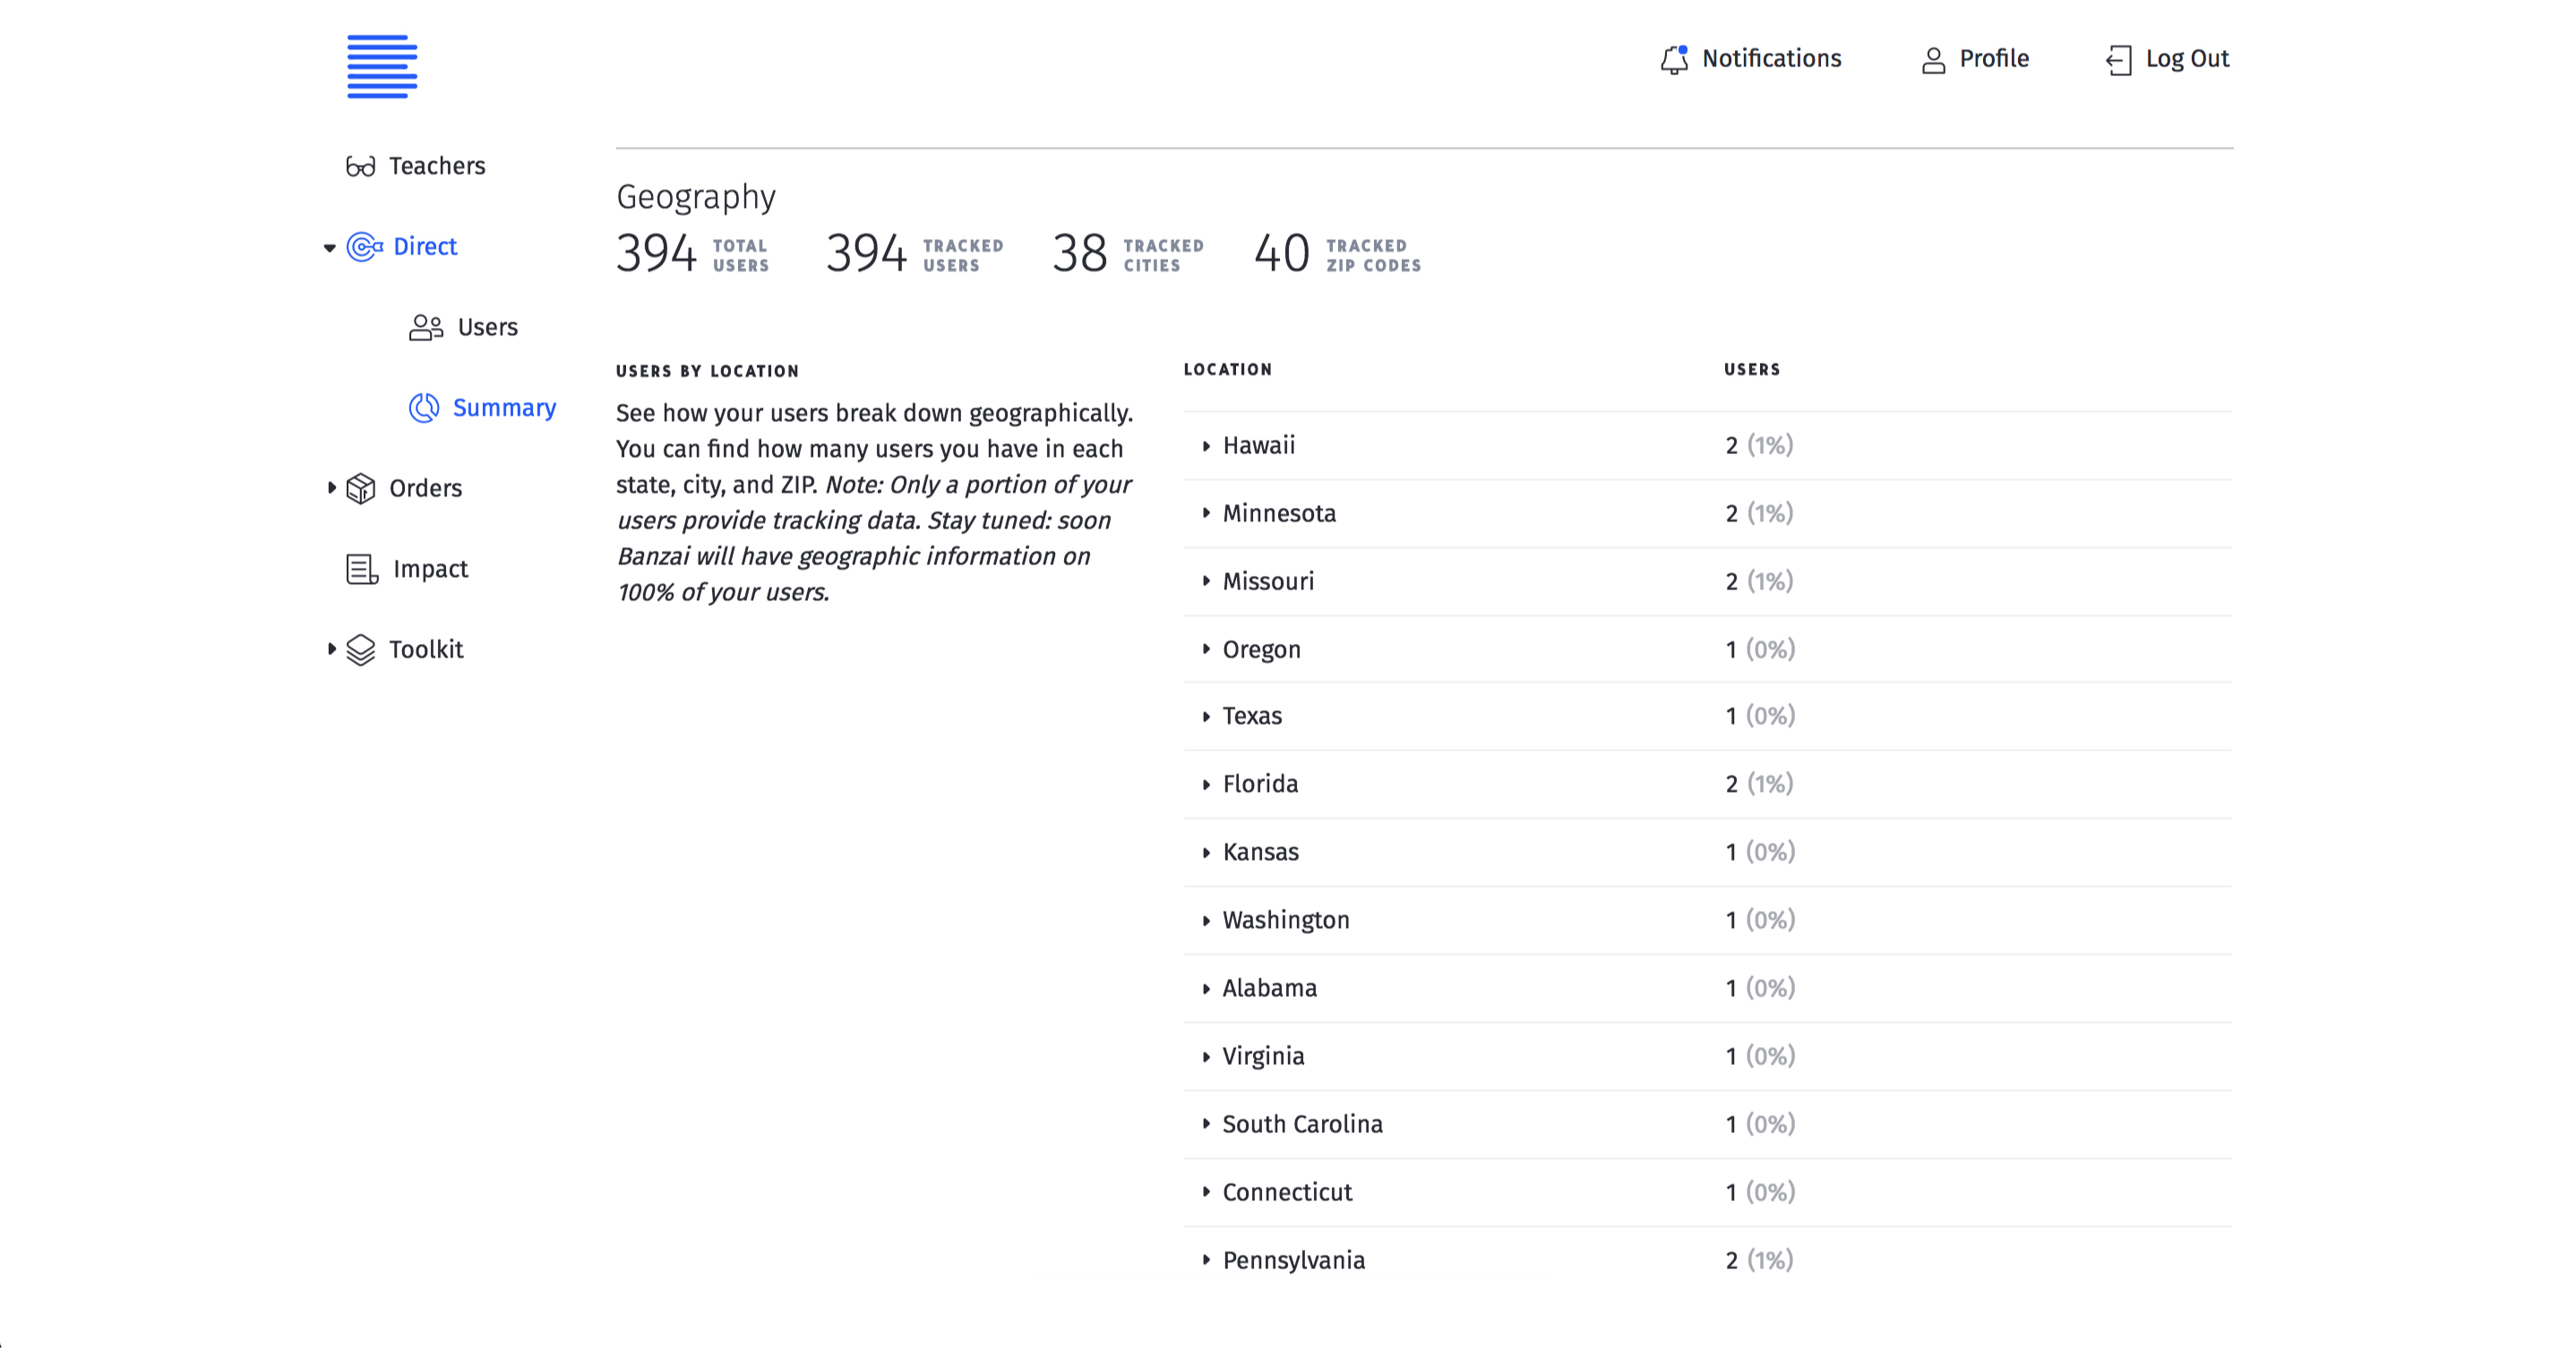Expand the South Carolina row triangle
This screenshot has width=2576, height=1348.
pos(1206,1124)
